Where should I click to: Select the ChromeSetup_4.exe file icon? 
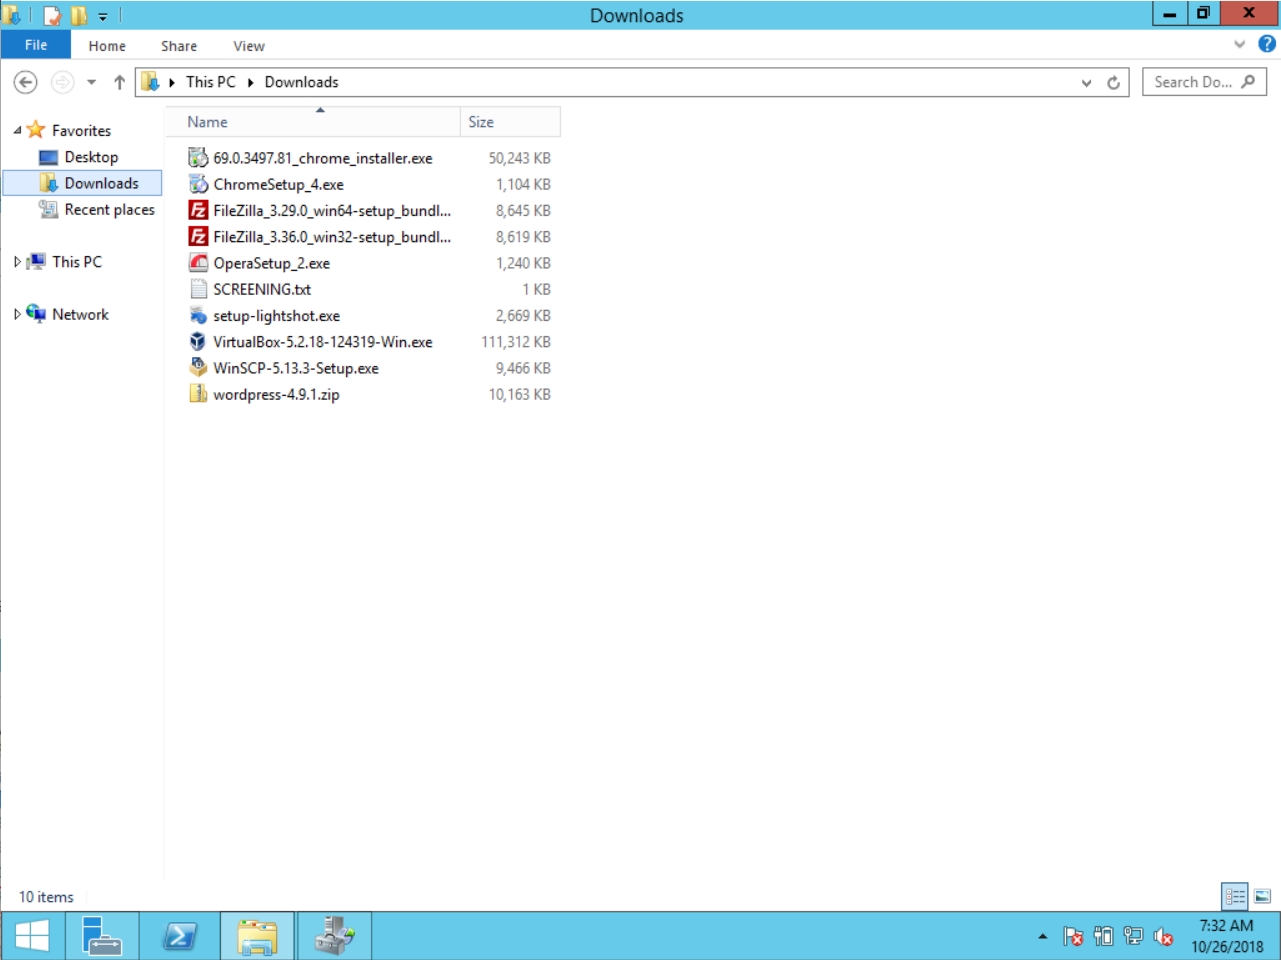[198, 184]
